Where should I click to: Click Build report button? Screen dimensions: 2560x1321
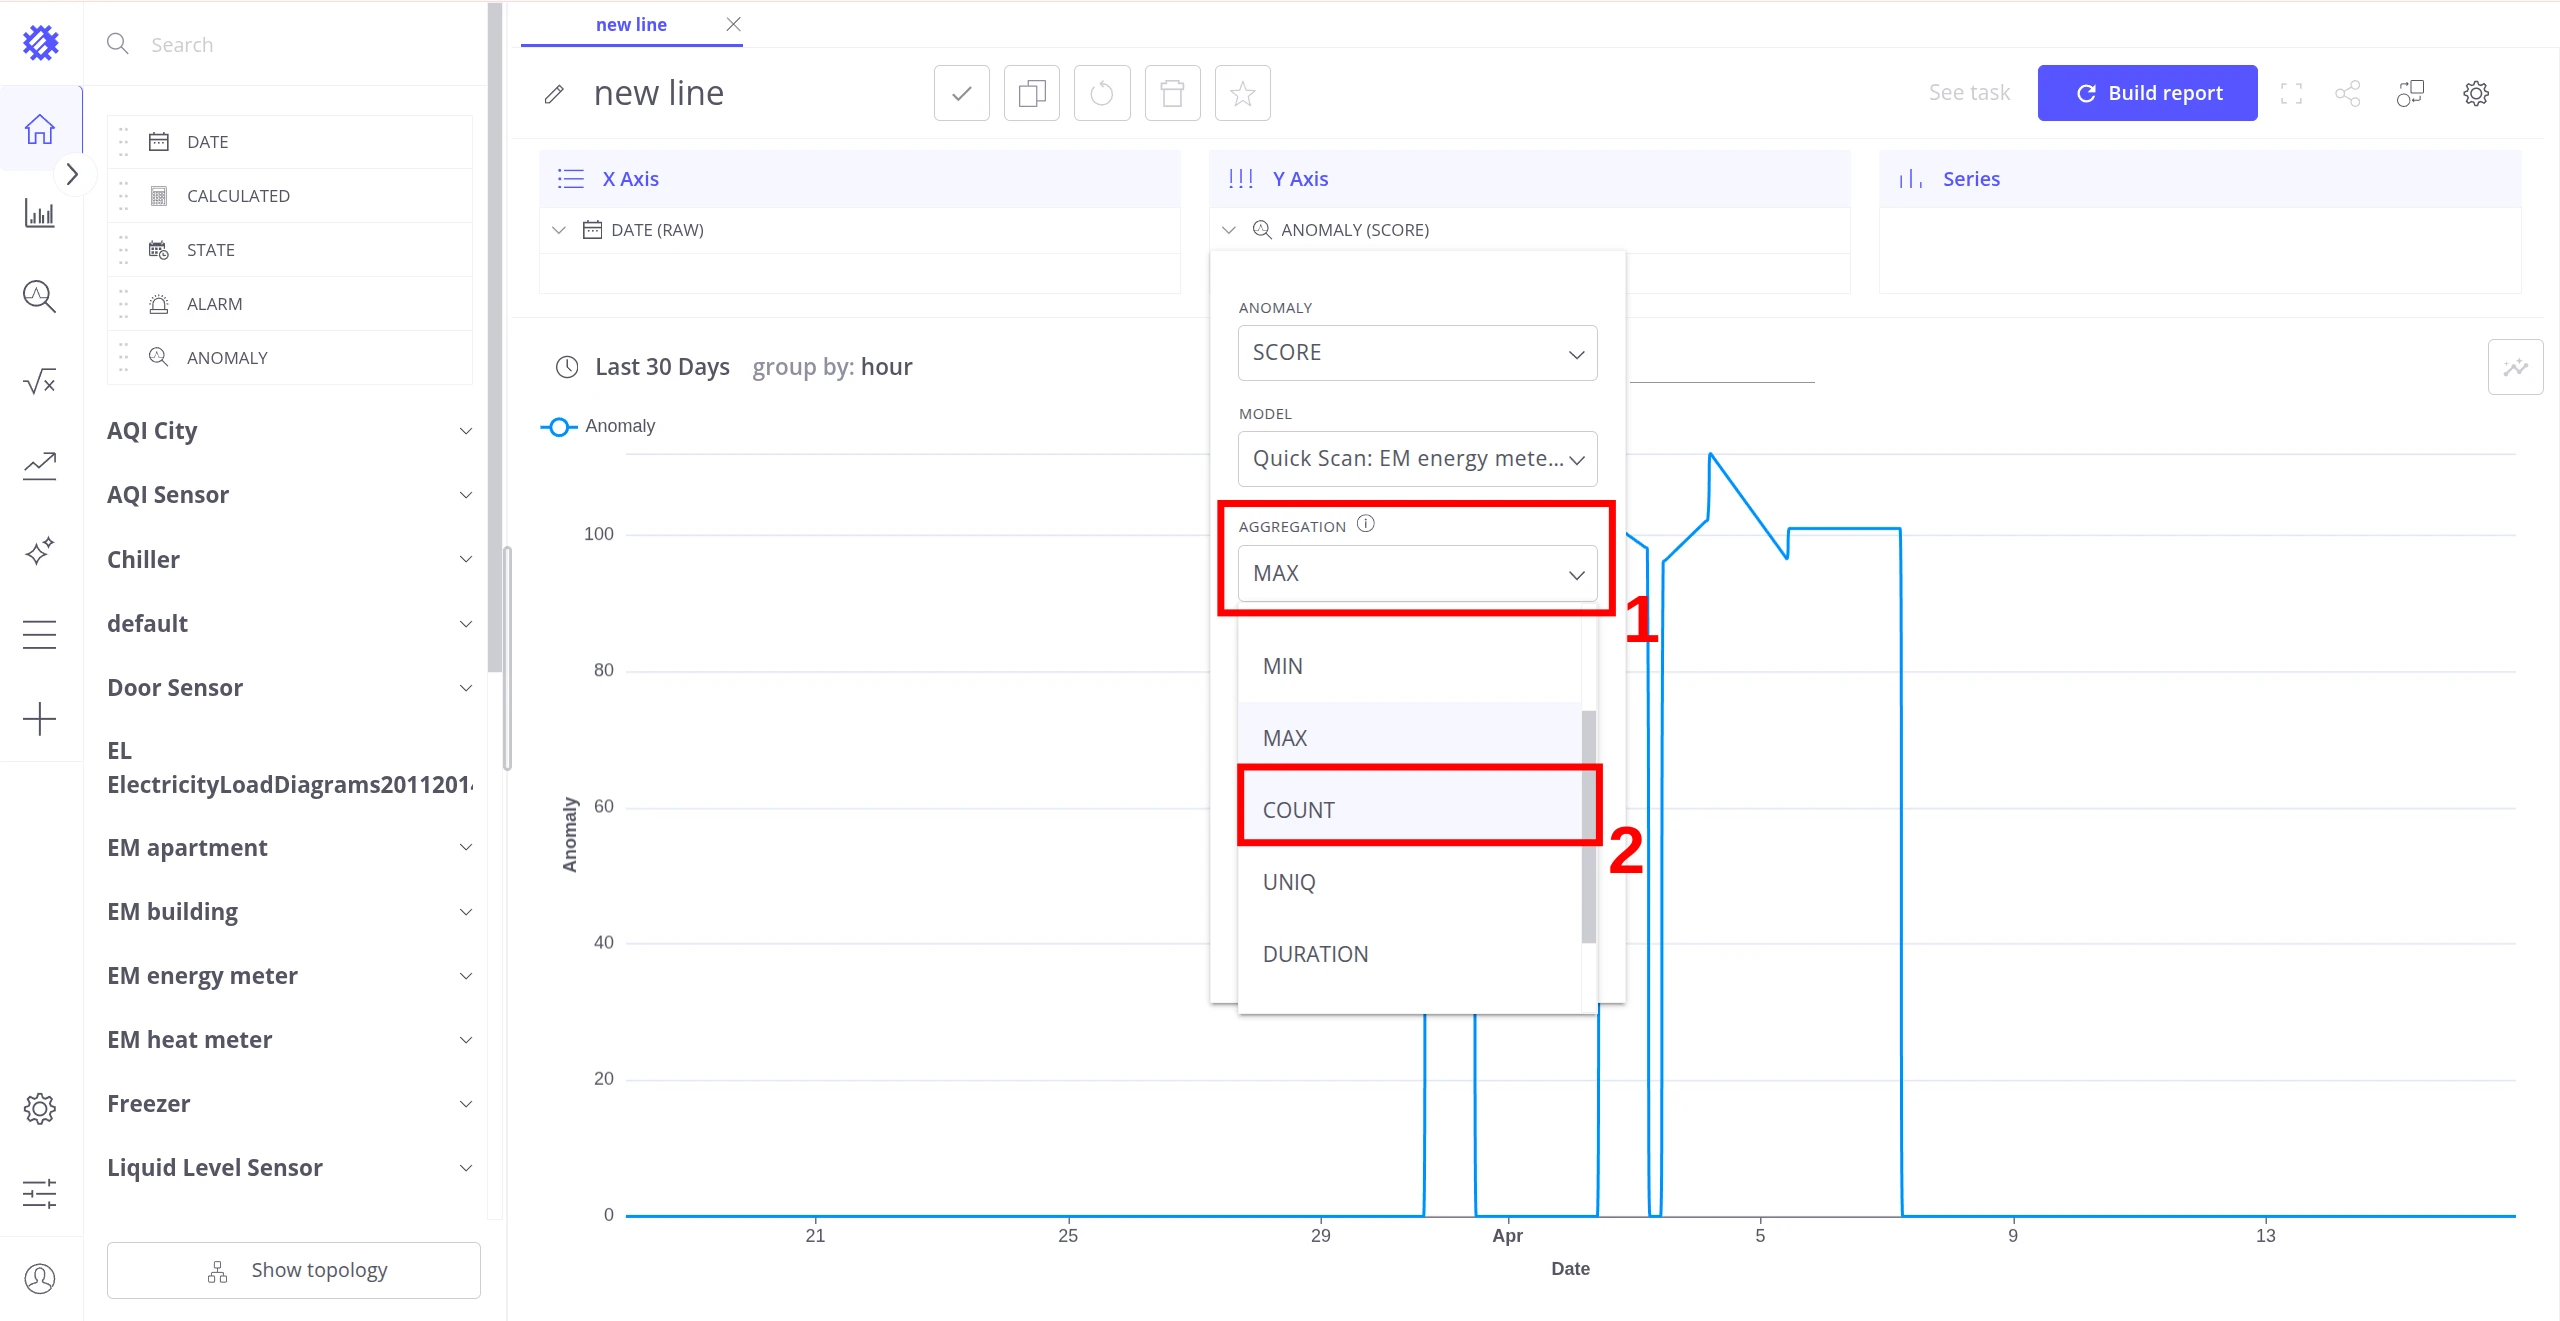point(2148,93)
